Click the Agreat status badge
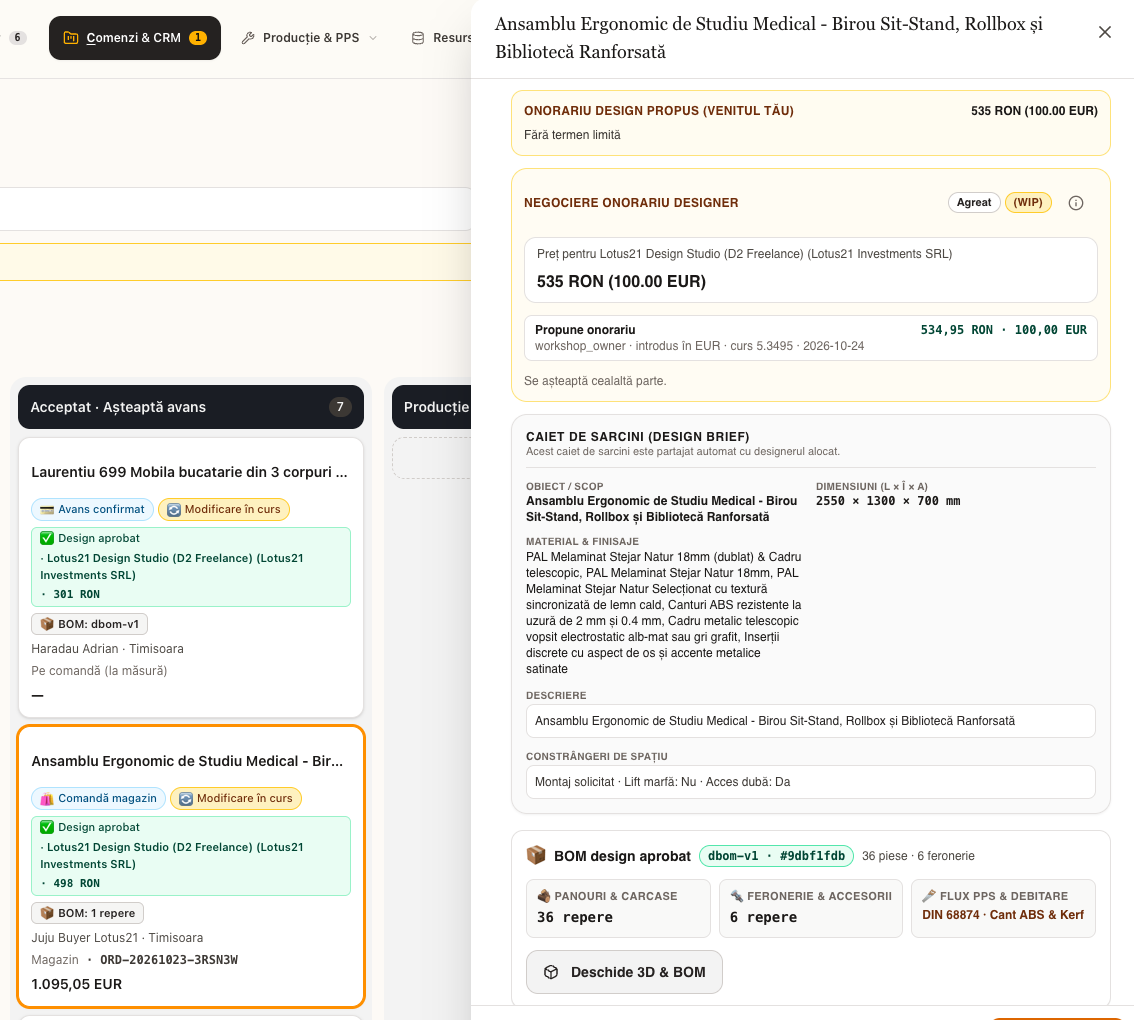The image size is (1134, 1020). pyautogui.click(x=973, y=203)
